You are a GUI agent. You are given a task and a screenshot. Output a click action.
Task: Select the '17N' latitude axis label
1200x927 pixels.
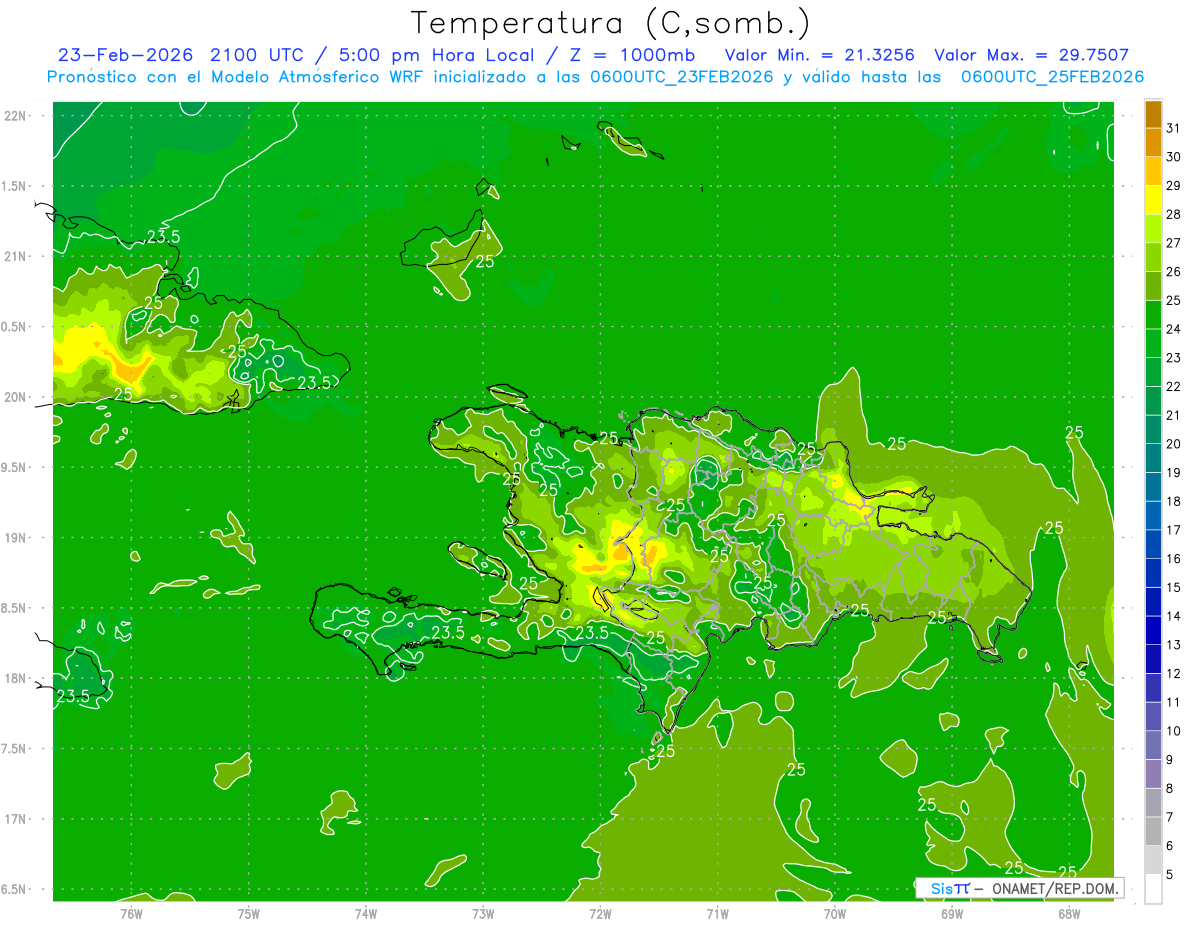click(14, 819)
